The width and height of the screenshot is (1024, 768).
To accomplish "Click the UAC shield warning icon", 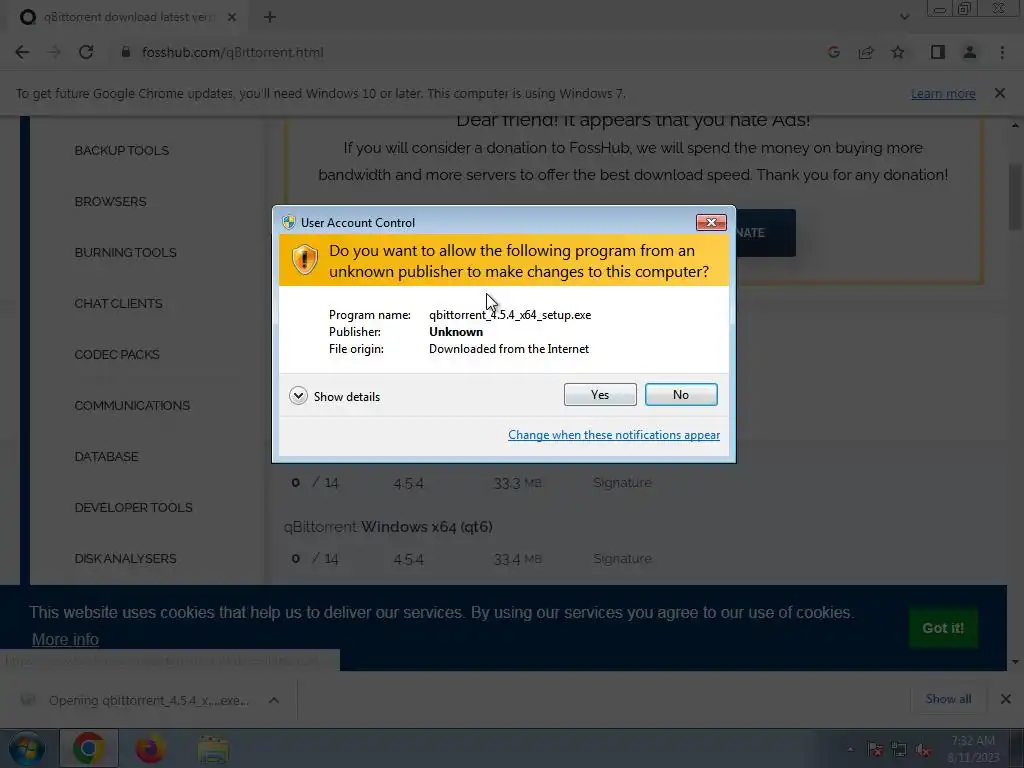I will point(304,260).
